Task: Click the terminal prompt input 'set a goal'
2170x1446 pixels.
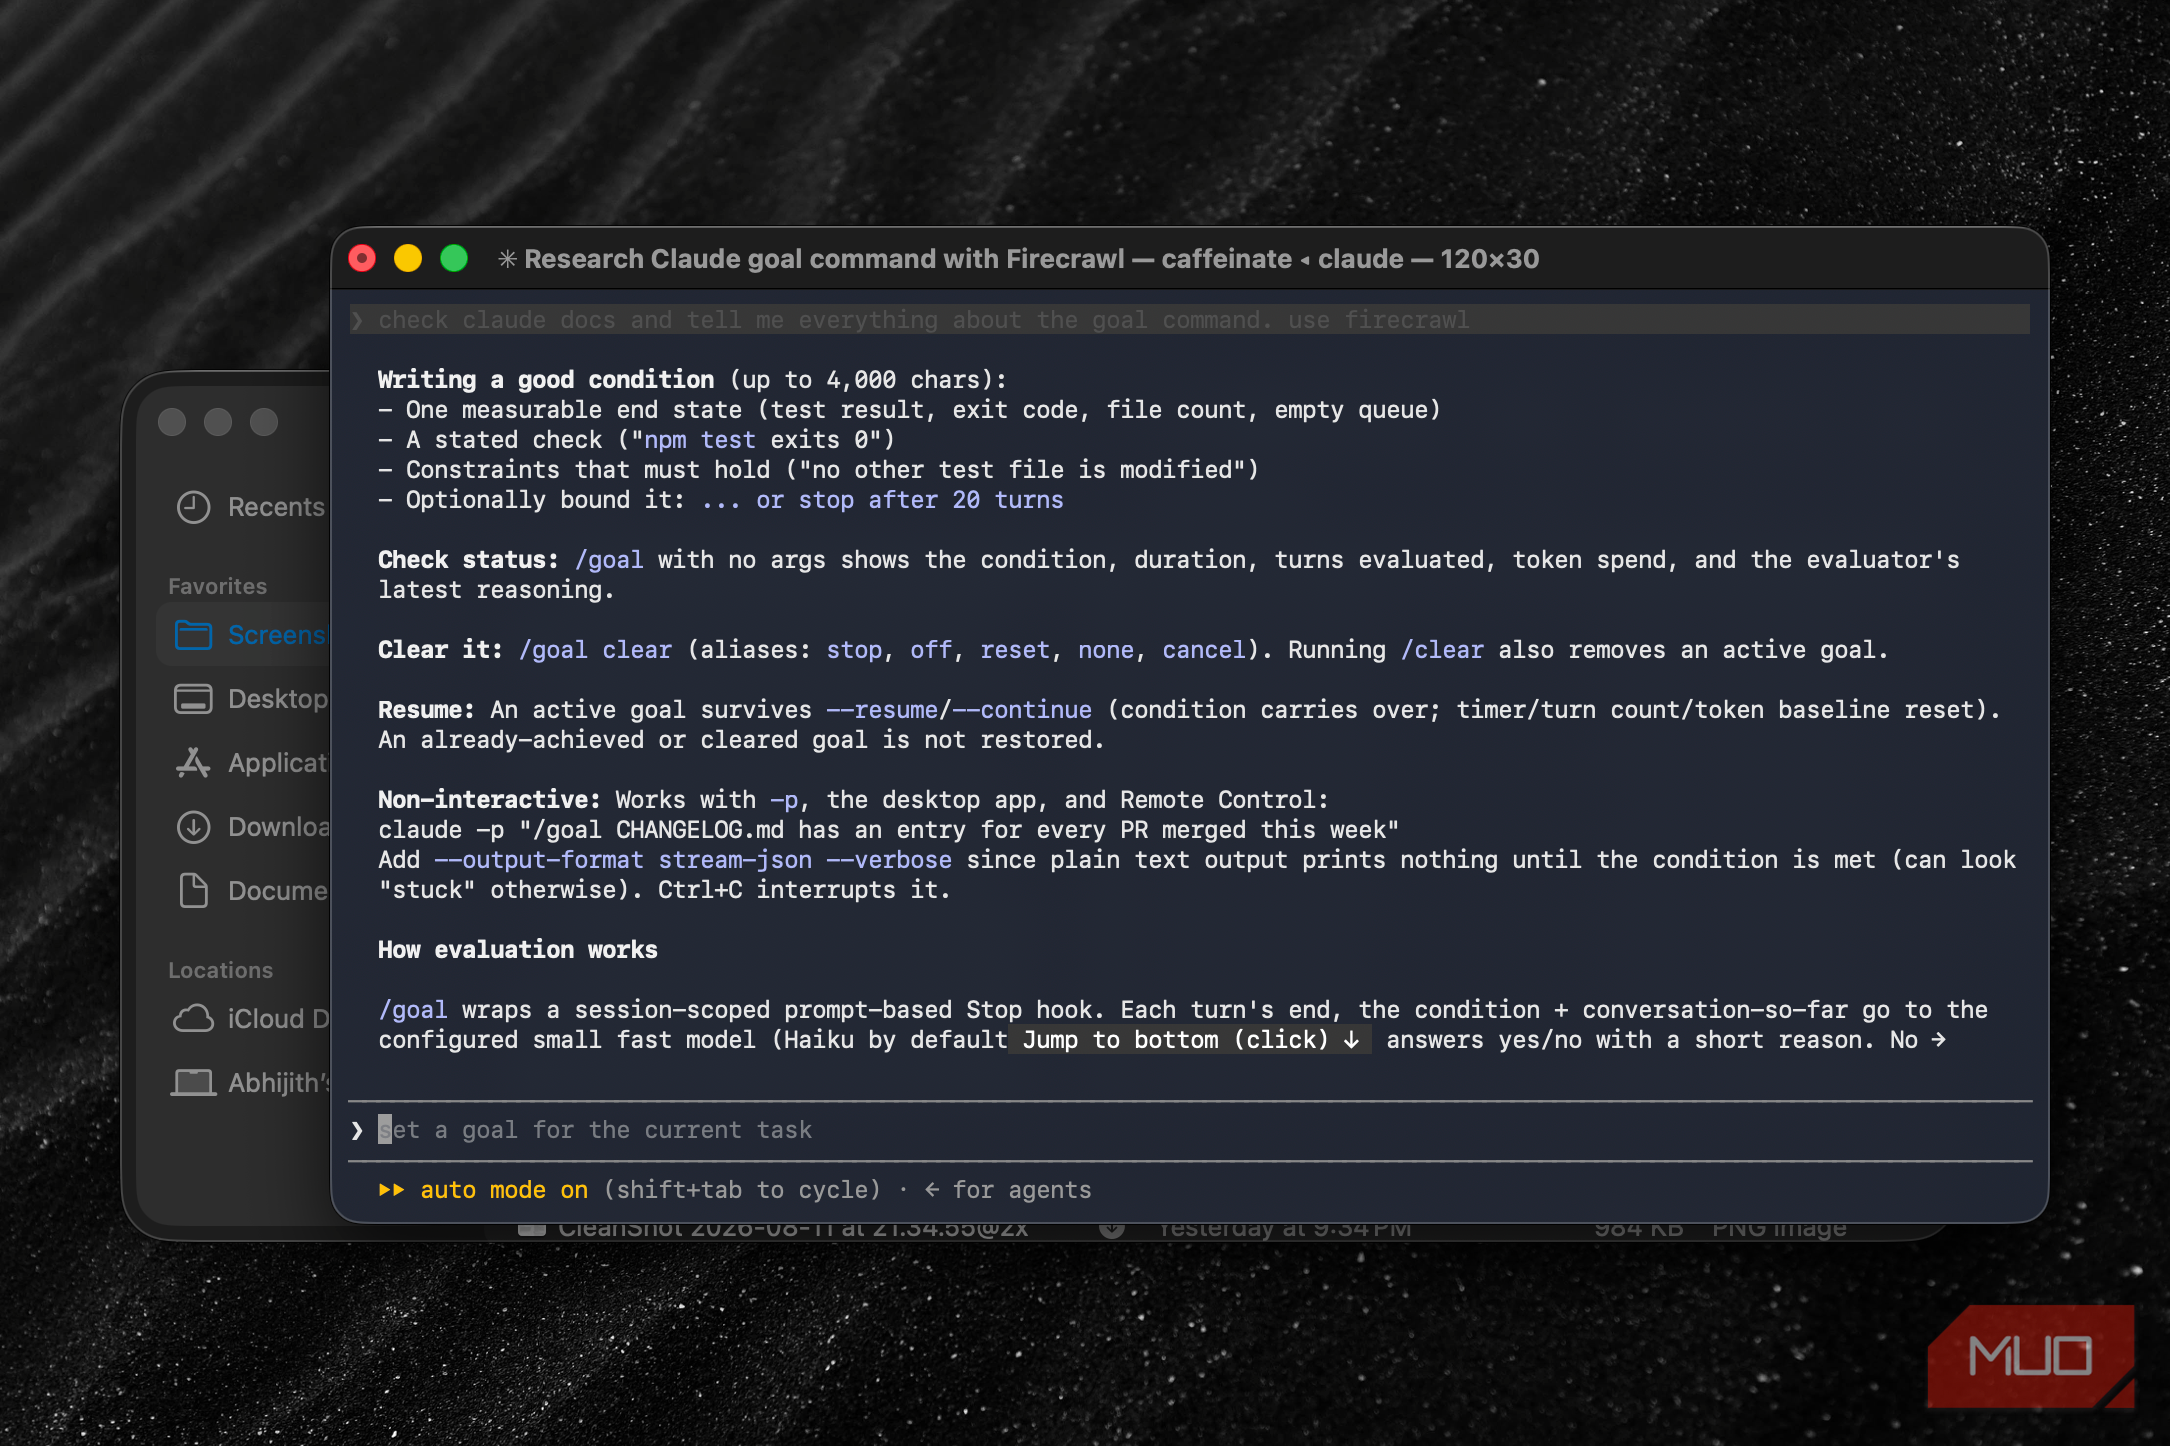Action: coord(1190,1130)
